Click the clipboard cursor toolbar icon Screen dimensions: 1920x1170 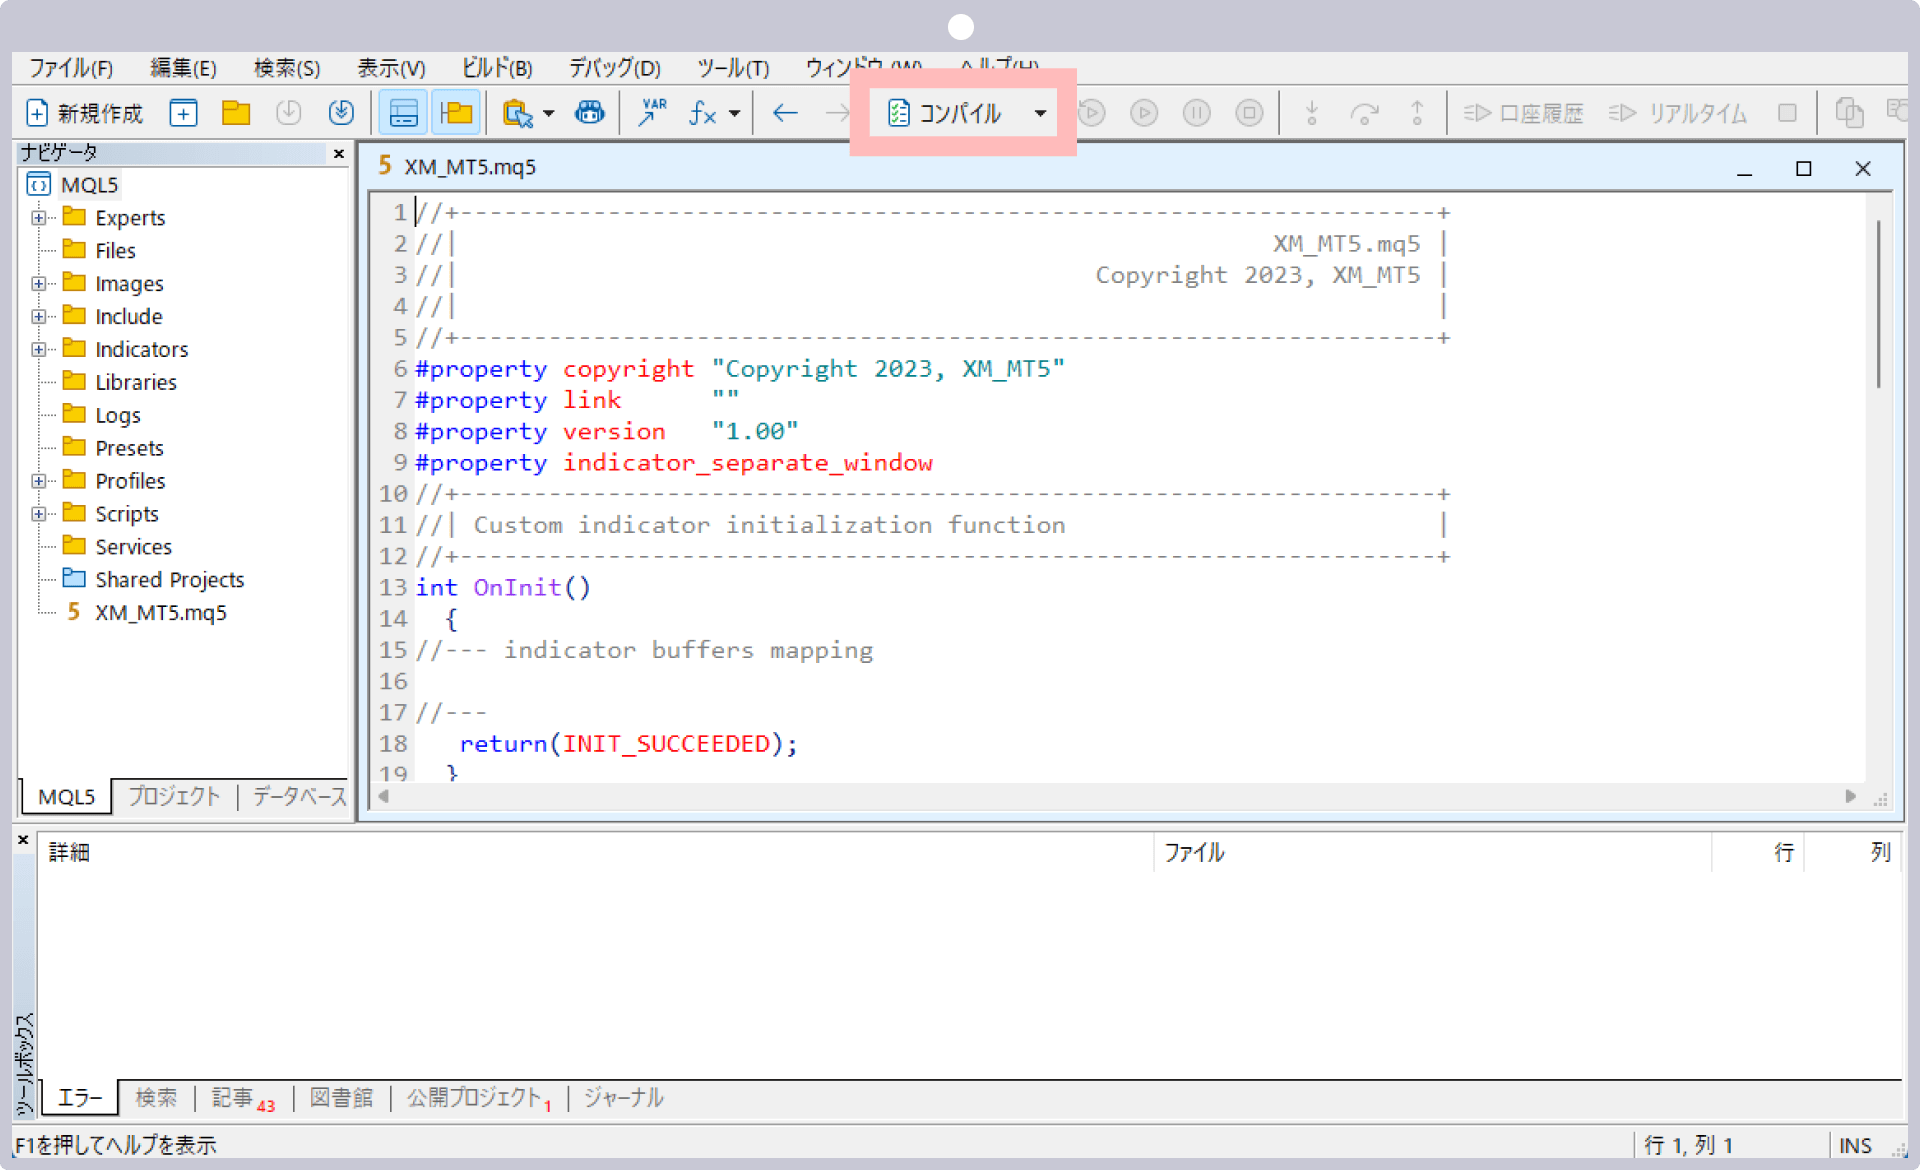click(x=517, y=113)
